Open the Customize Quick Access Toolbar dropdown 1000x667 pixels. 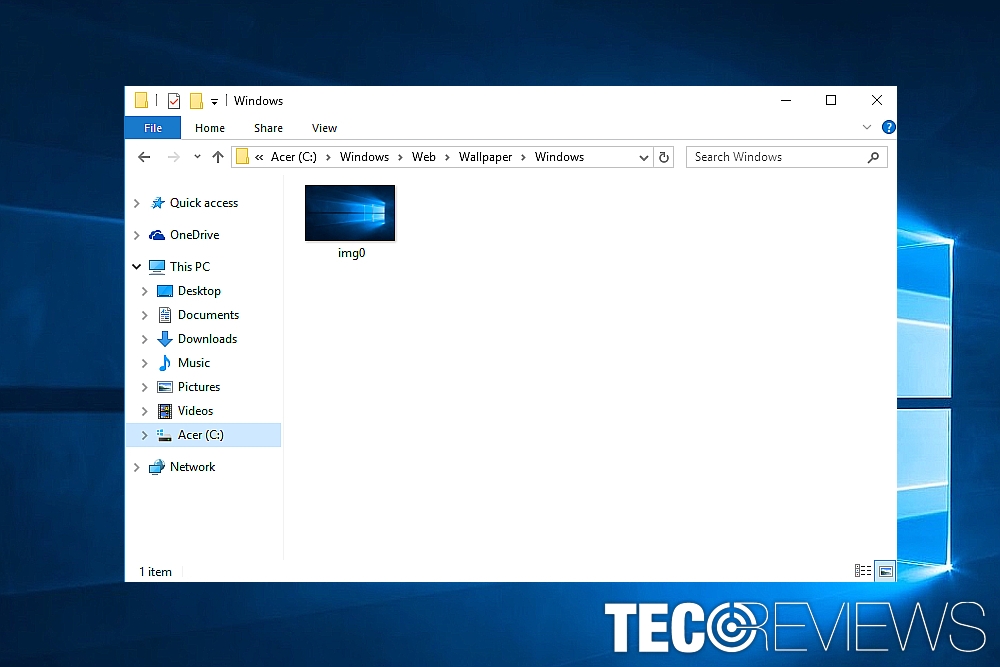coord(214,101)
